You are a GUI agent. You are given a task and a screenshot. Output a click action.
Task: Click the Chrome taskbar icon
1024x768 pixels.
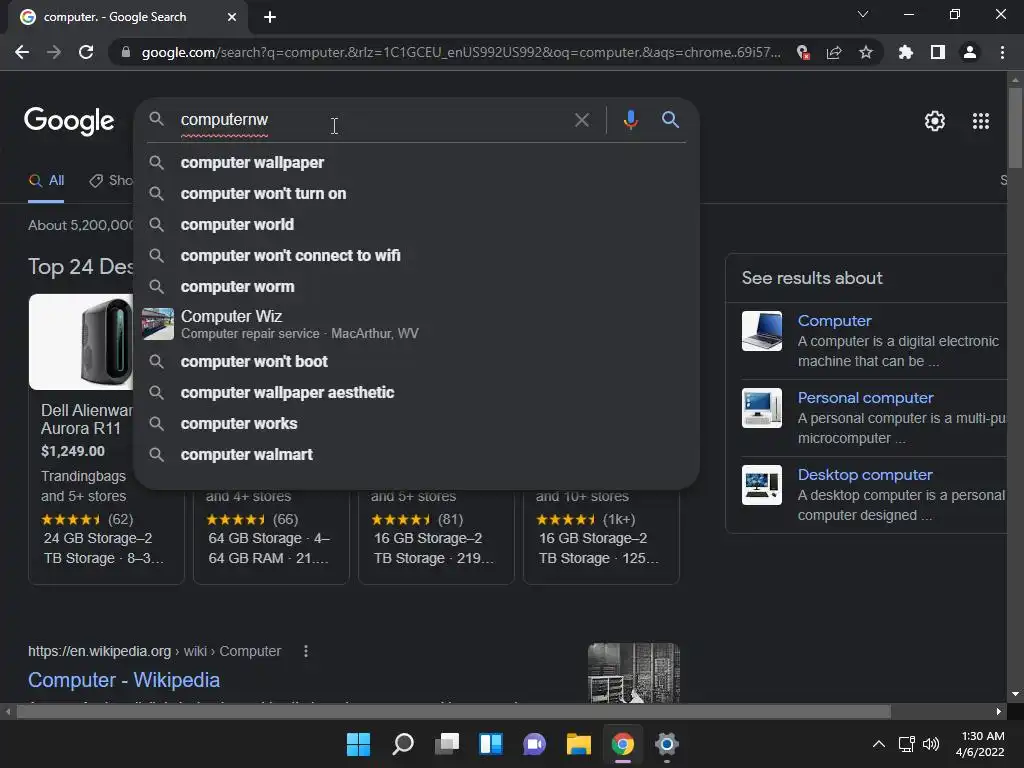click(x=622, y=744)
